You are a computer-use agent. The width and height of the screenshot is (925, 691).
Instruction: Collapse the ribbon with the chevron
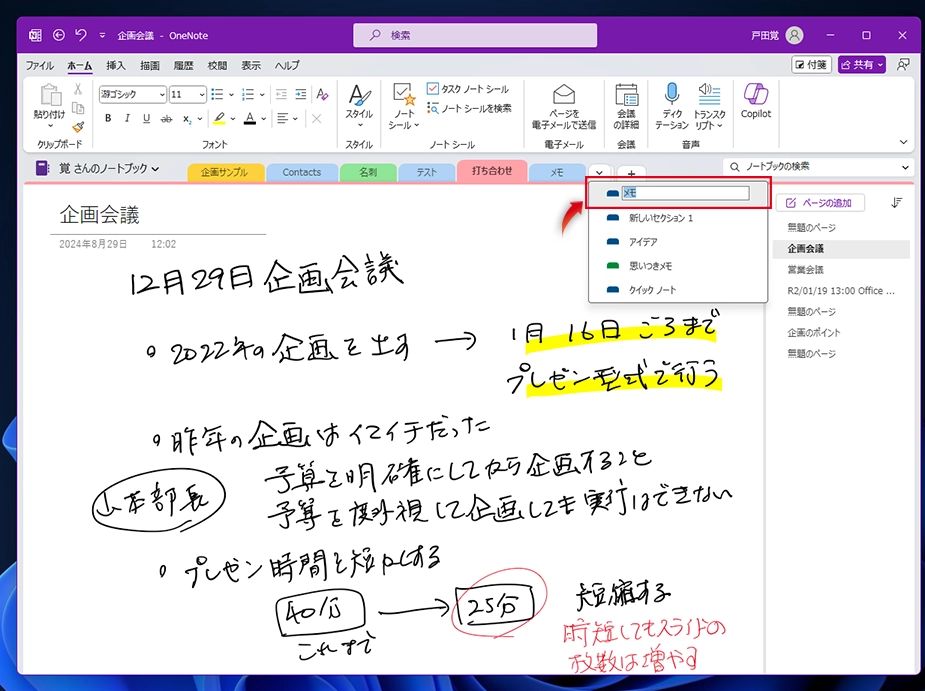pyautogui.click(x=903, y=142)
